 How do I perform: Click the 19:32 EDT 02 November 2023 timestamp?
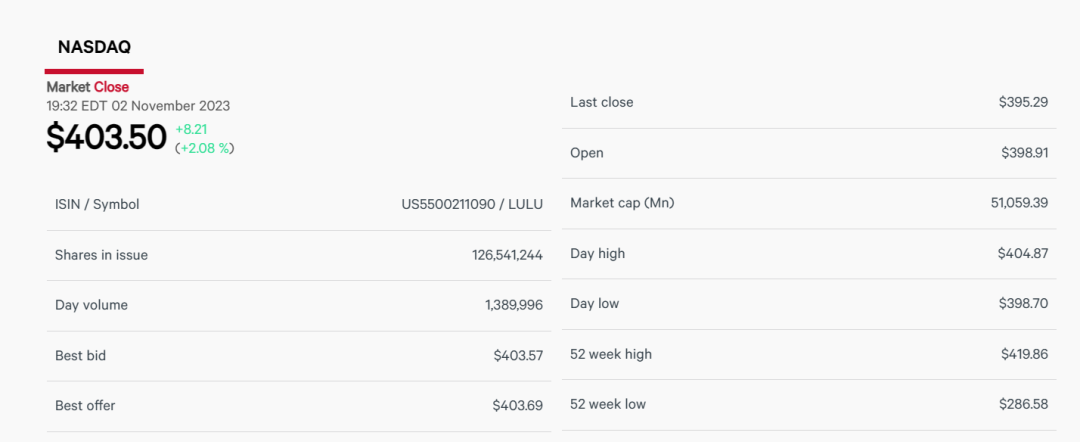pos(138,106)
